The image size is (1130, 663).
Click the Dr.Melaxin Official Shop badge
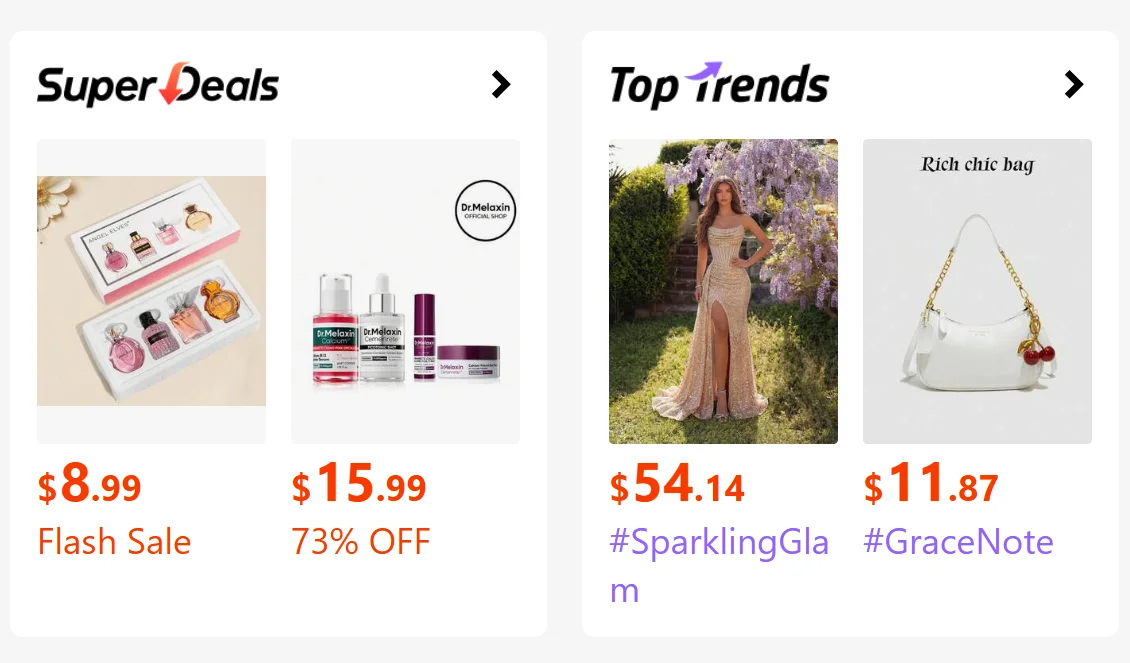[485, 211]
